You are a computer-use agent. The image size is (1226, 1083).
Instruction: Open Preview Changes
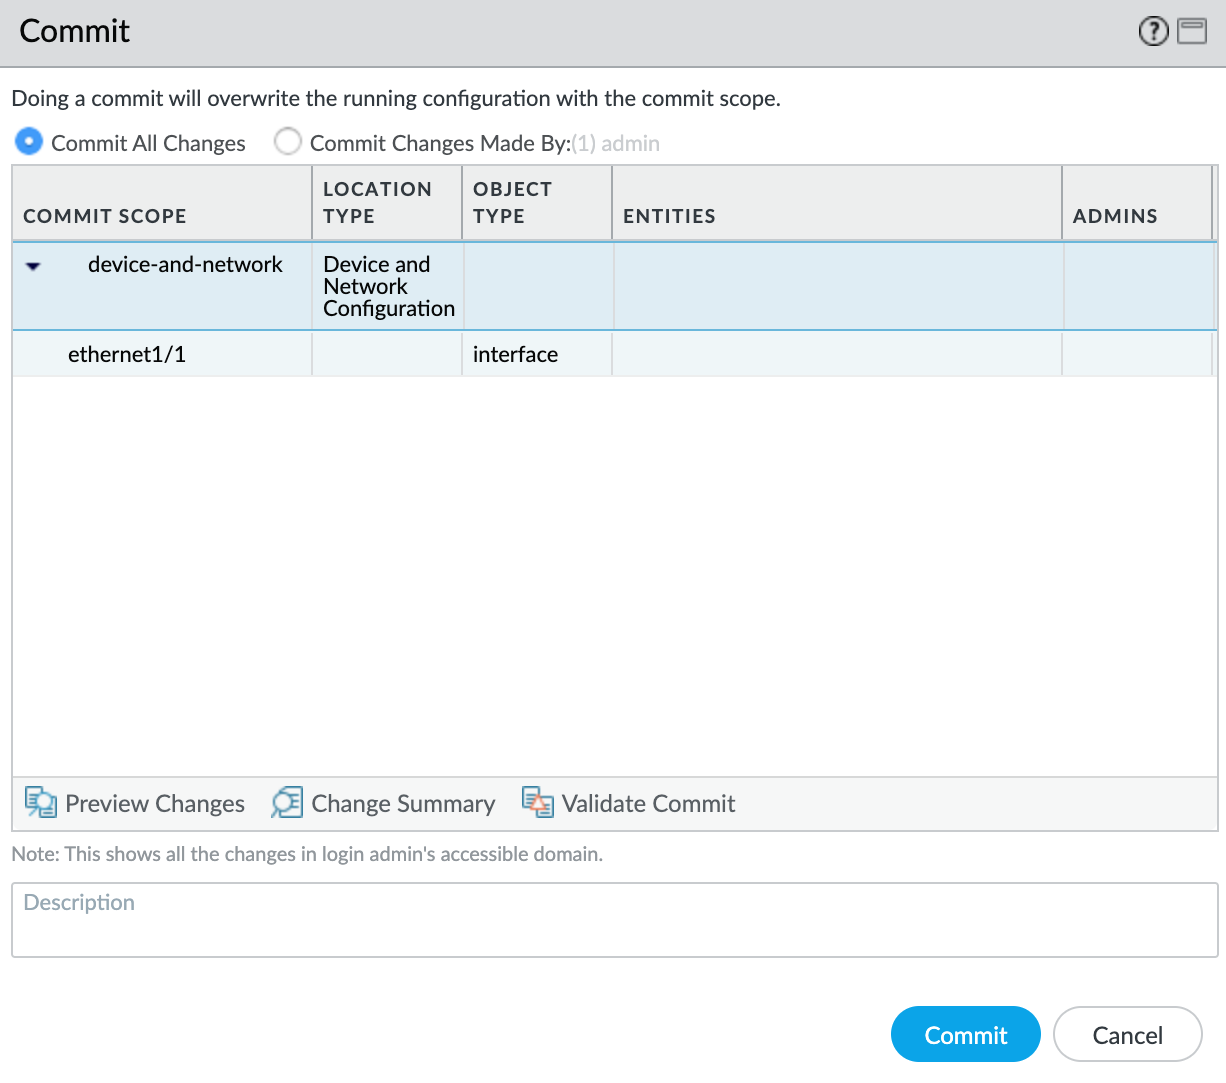[135, 804]
